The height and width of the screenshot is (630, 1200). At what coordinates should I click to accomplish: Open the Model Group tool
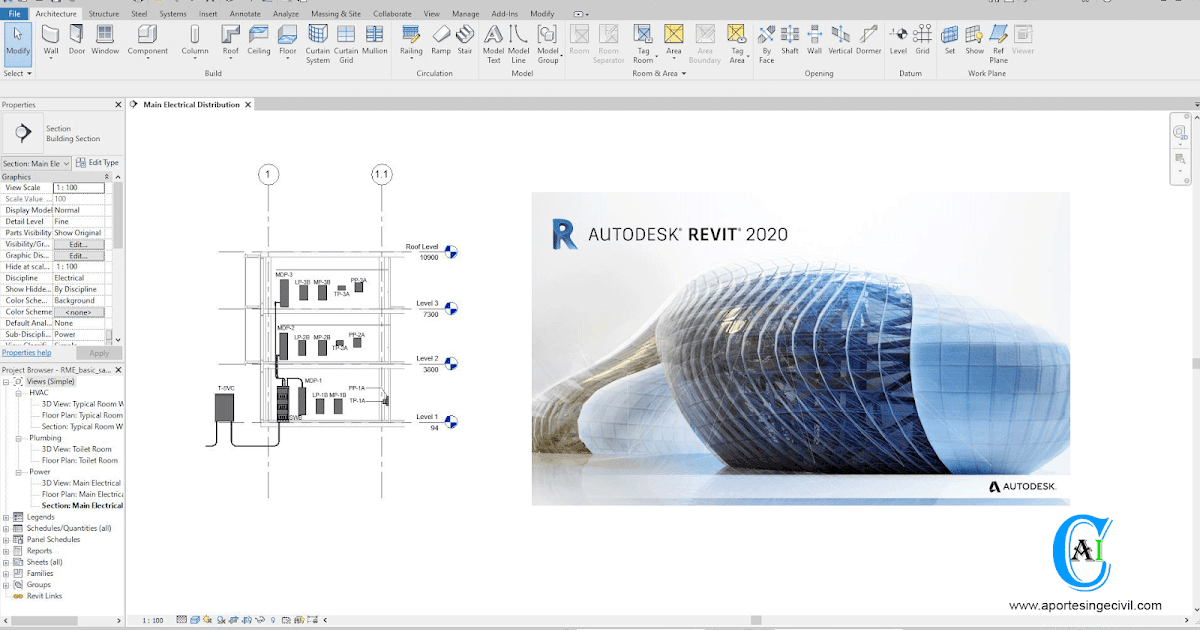coord(548,43)
